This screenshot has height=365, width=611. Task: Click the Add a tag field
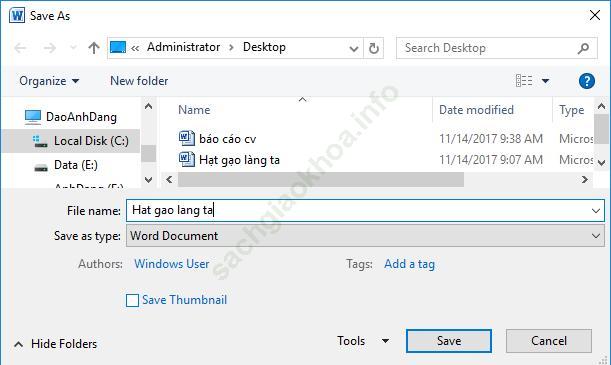[410, 264]
